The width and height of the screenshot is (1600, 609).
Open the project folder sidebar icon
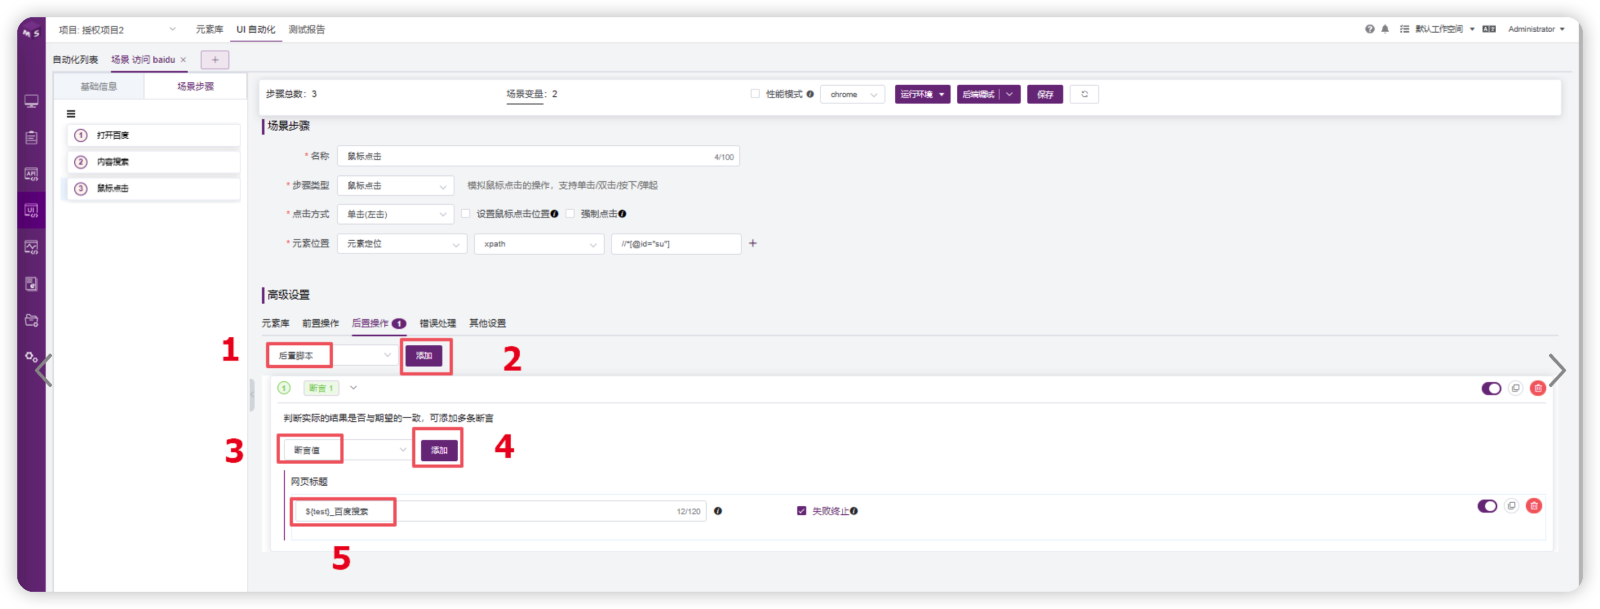point(31,320)
